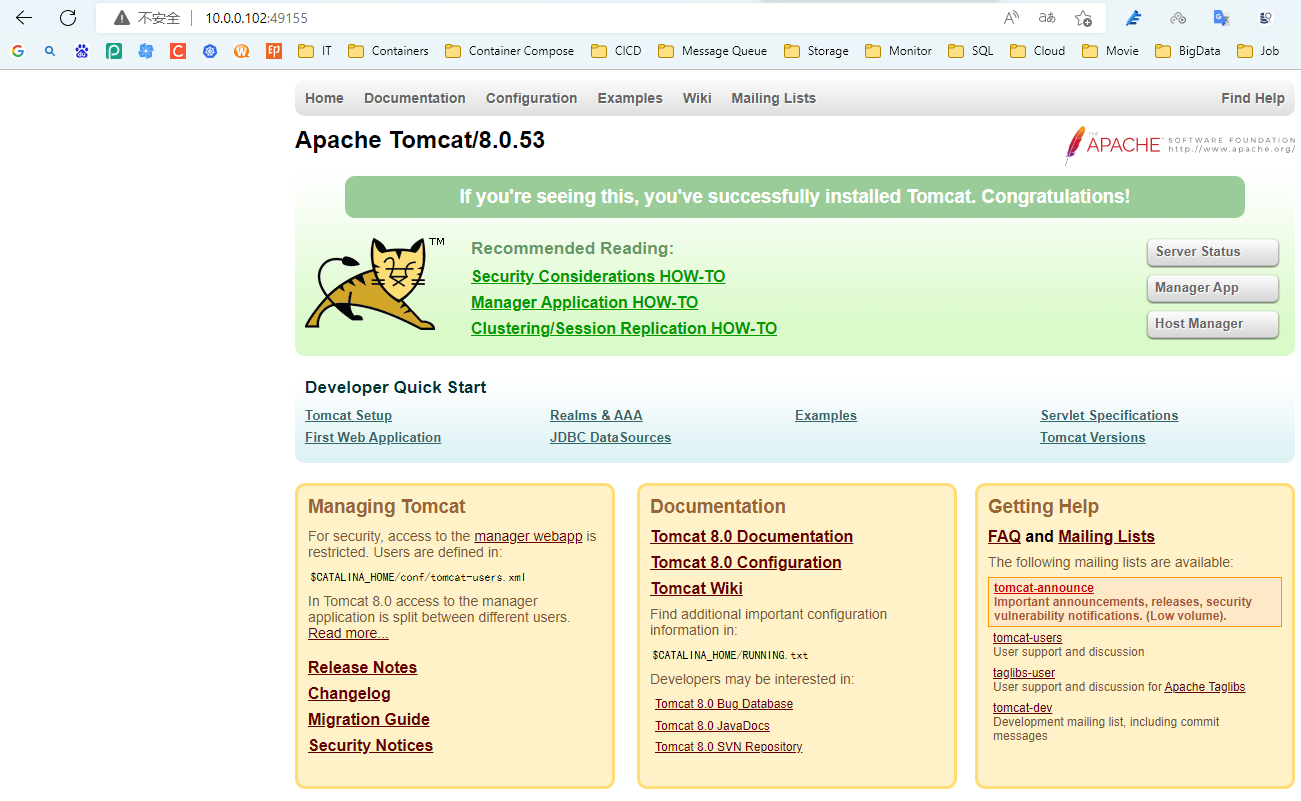Viewport: 1301px width, 801px height.
Task: Open the blue feather extension icon
Action: click(x=1133, y=18)
